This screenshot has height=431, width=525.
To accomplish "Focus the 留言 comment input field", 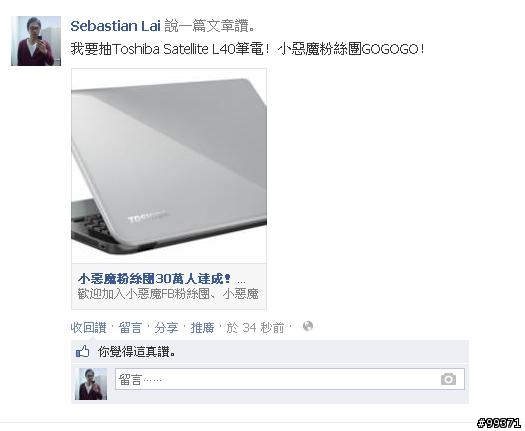I will [290, 379].
